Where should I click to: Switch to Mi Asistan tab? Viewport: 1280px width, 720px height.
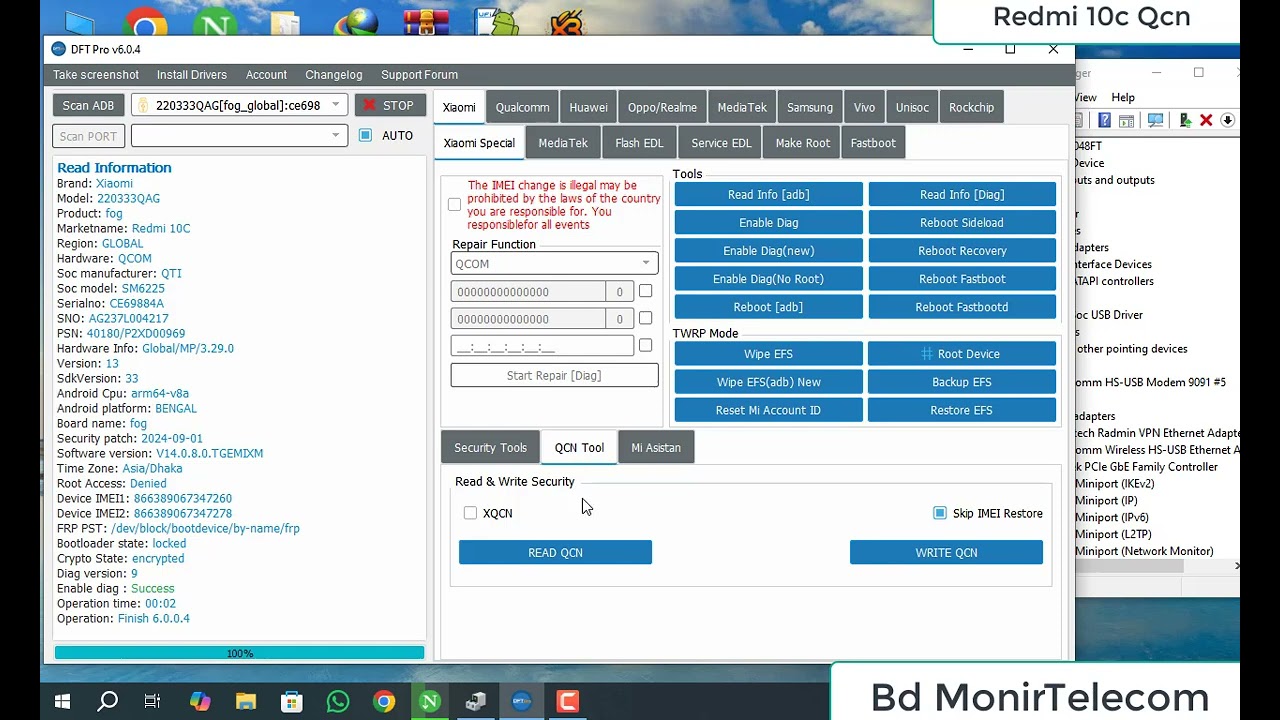point(656,448)
